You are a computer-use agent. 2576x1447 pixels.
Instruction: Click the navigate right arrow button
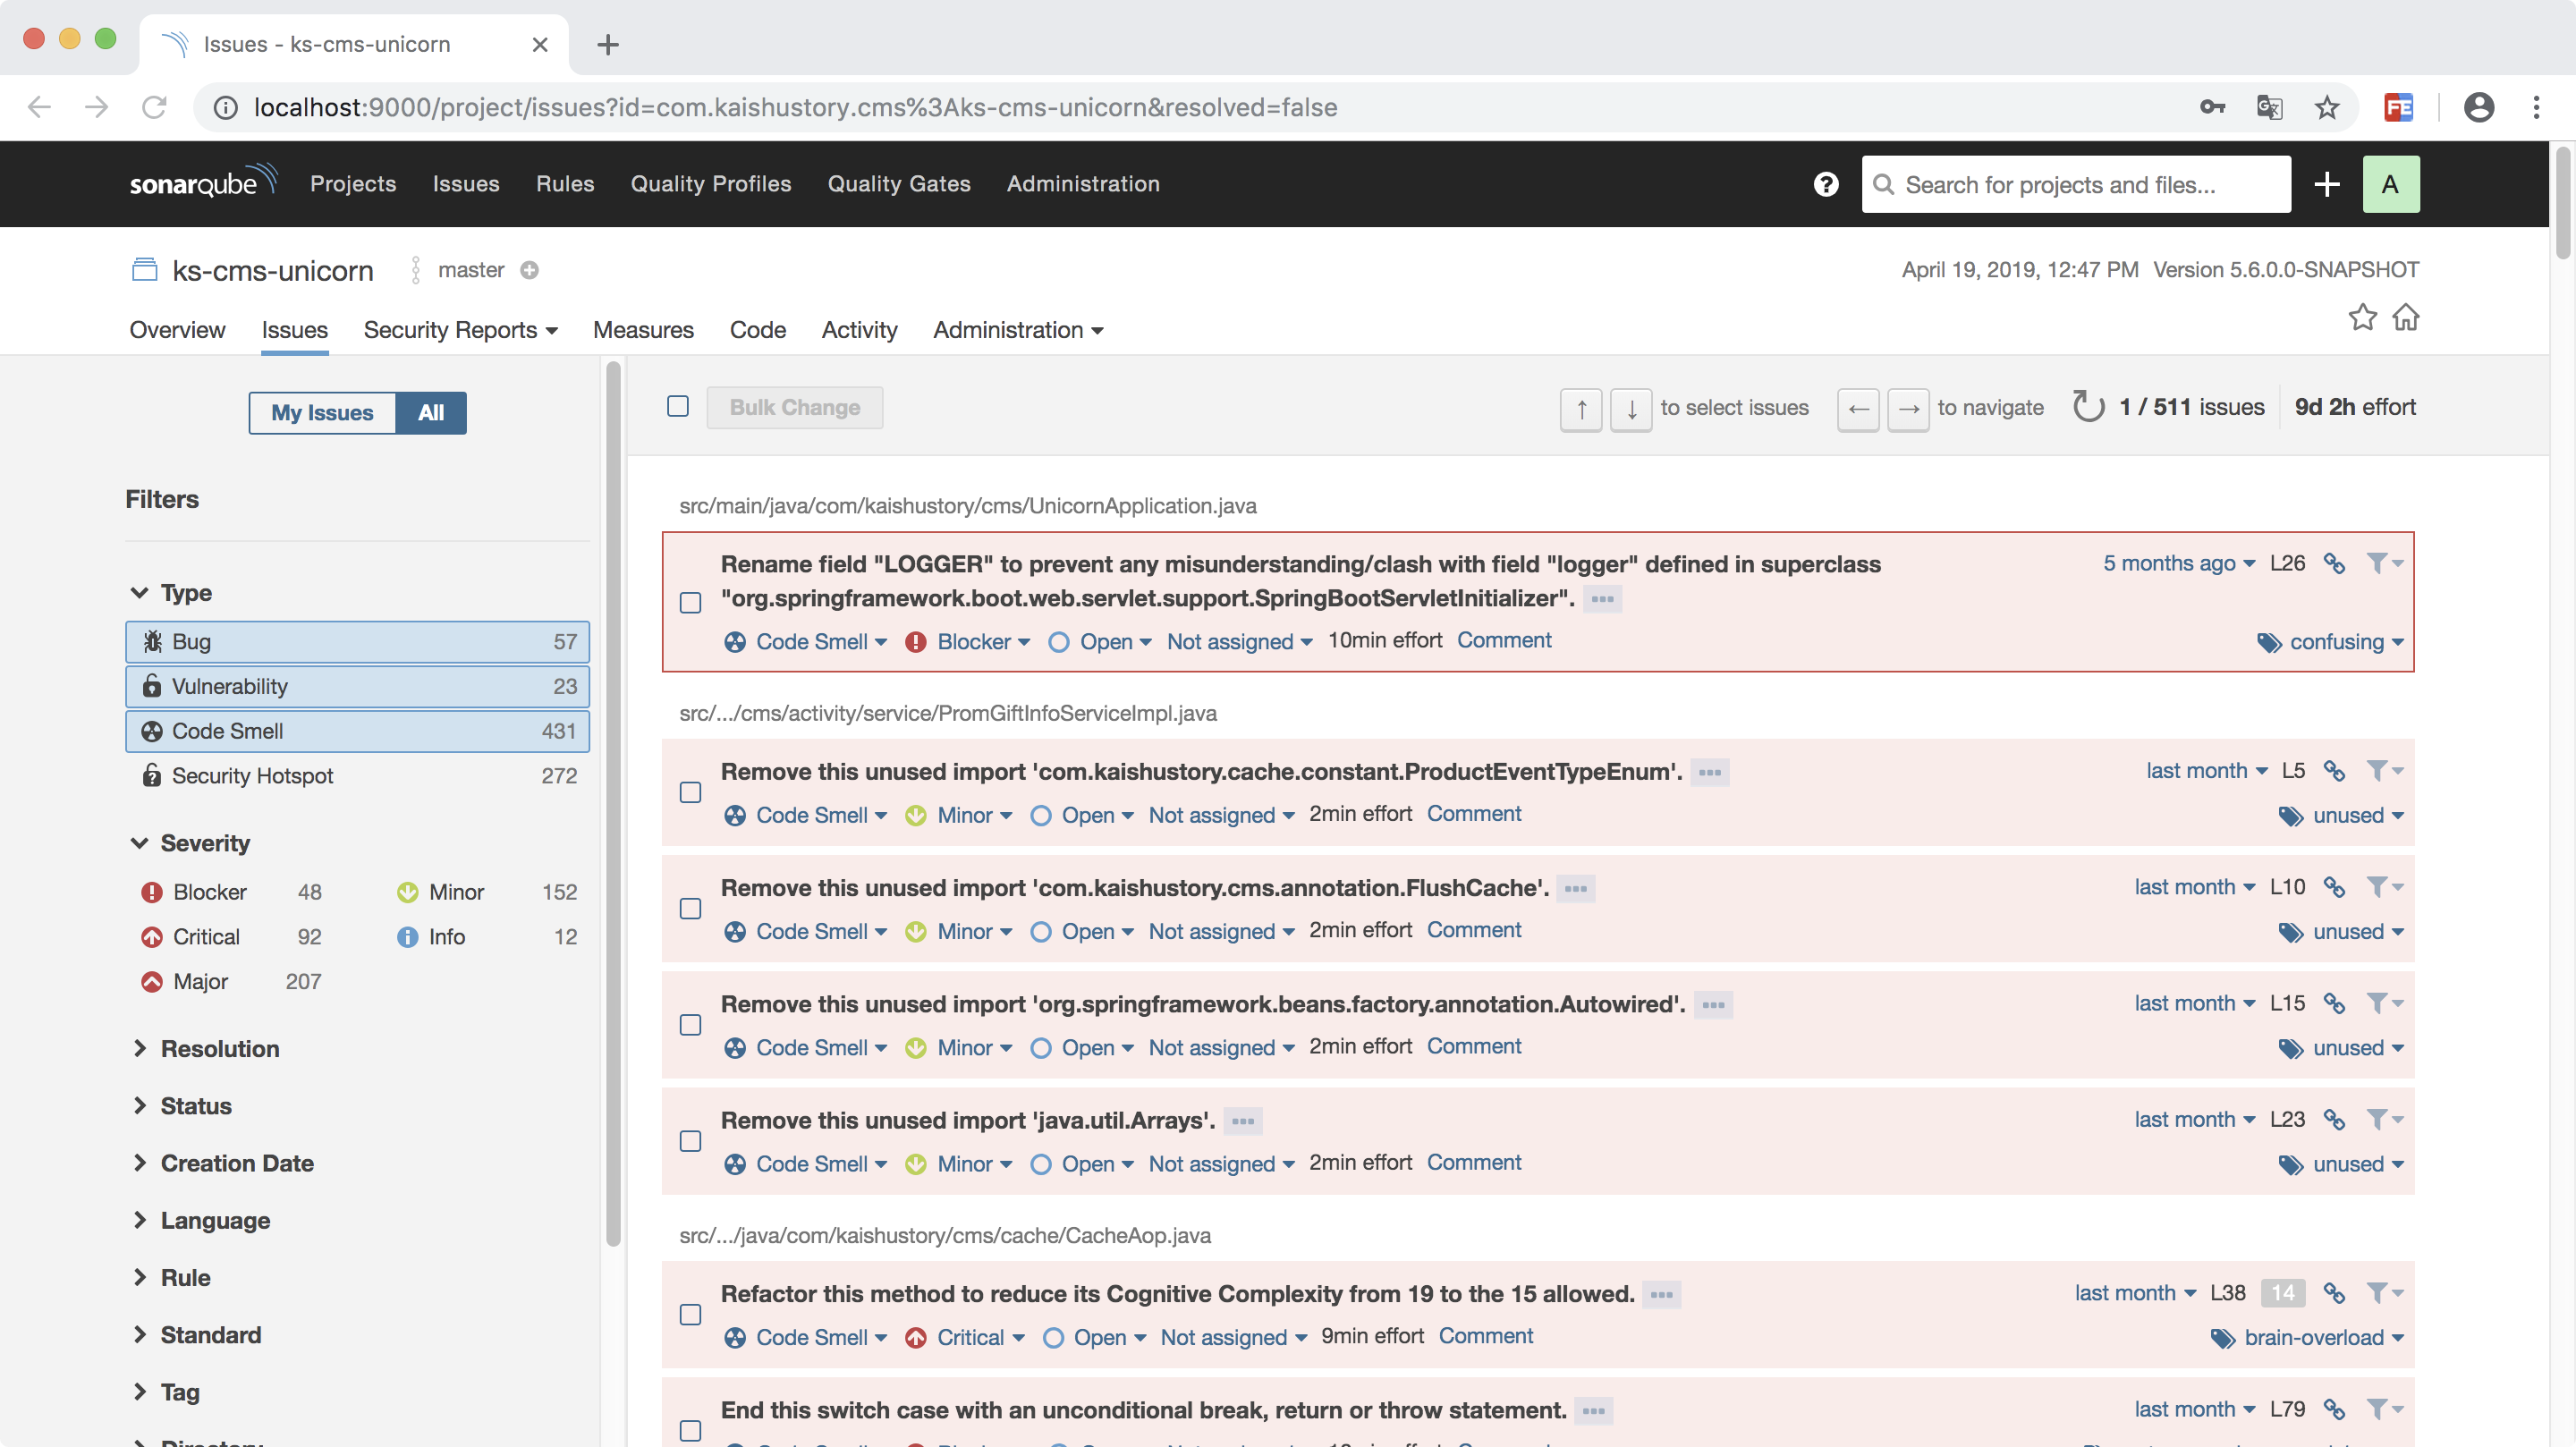tap(1907, 408)
